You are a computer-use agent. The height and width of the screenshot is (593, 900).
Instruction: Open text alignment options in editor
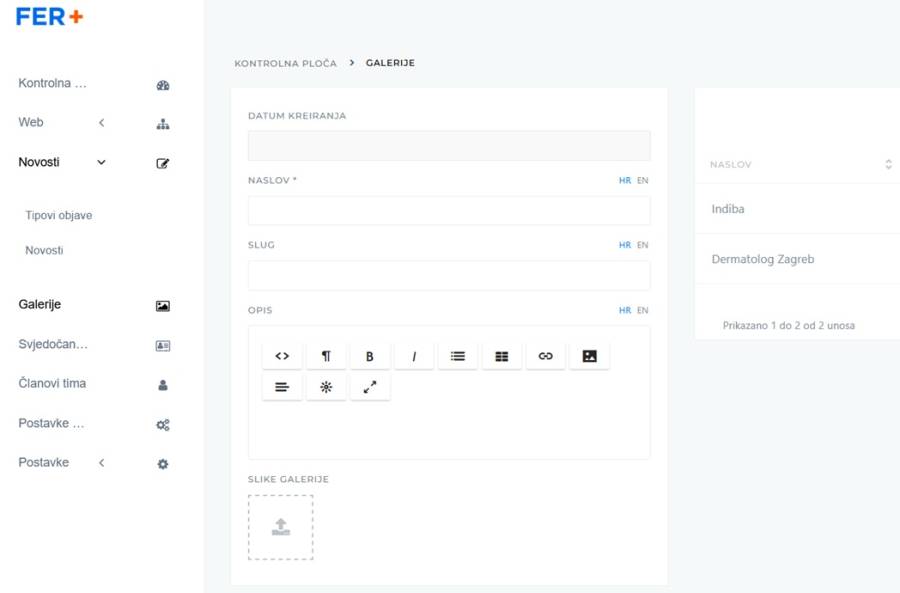(x=282, y=387)
